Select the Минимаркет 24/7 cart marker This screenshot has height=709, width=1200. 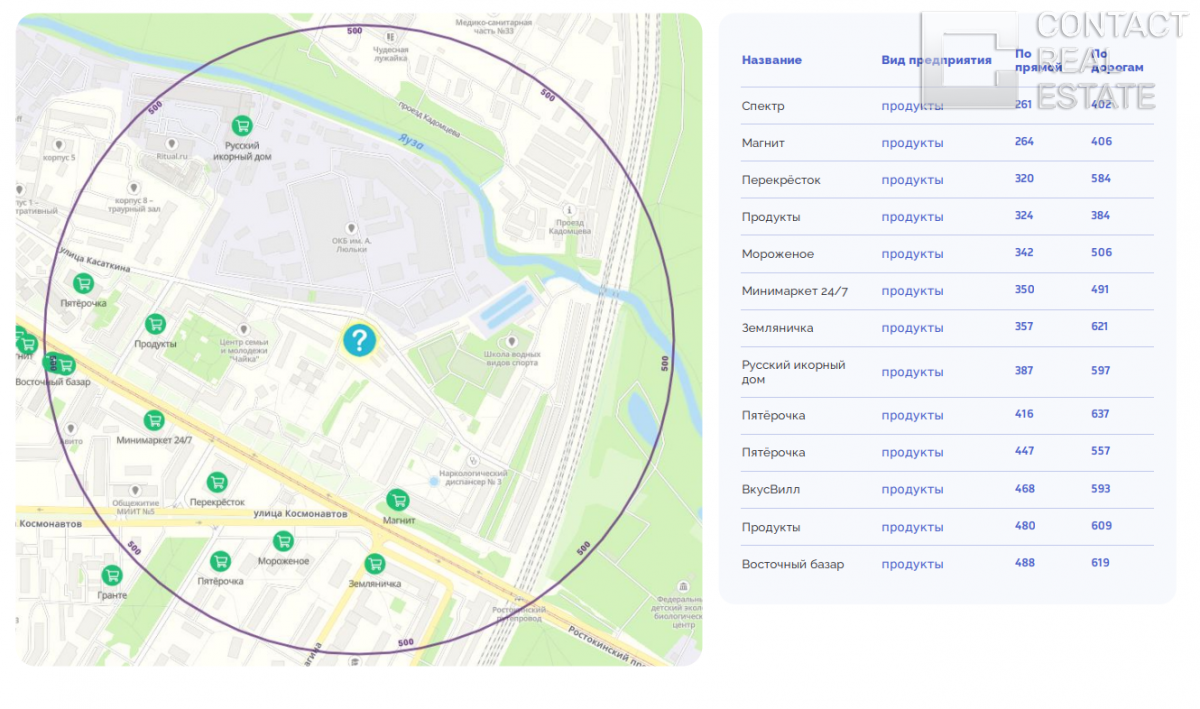click(x=154, y=420)
